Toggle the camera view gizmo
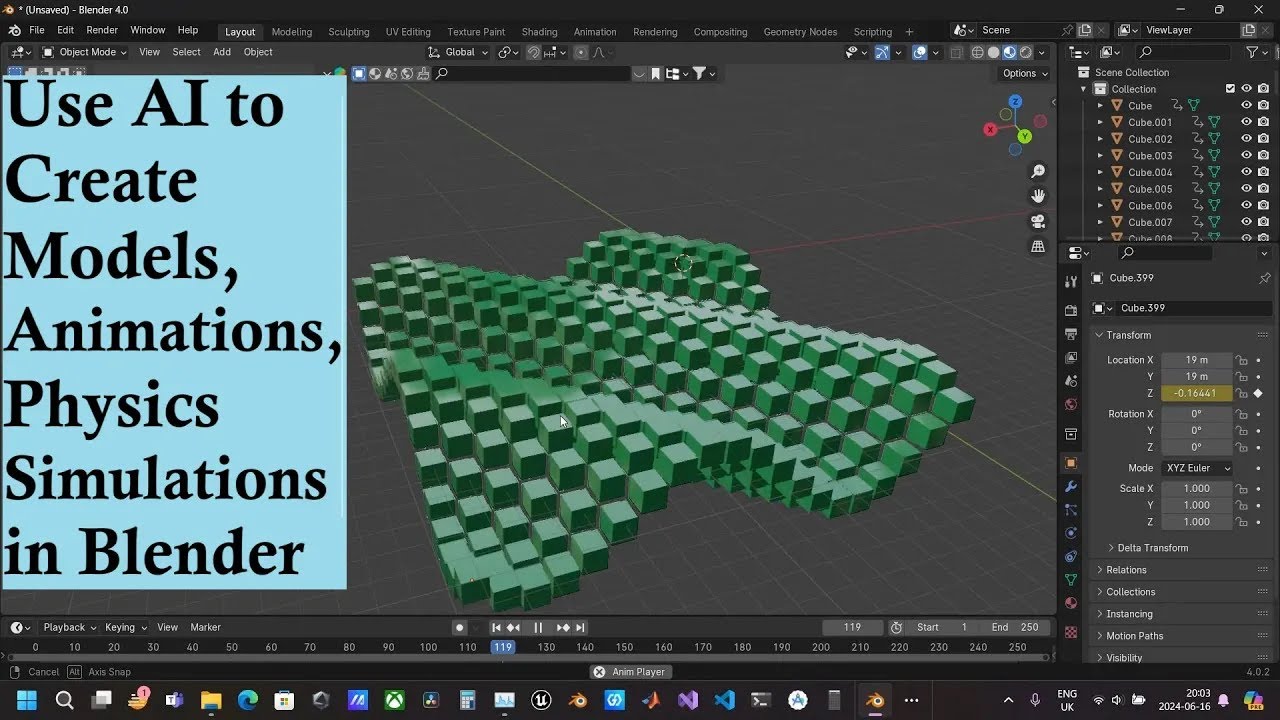Screen dimensions: 1280x720 pyautogui.click(x=1038, y=221)
